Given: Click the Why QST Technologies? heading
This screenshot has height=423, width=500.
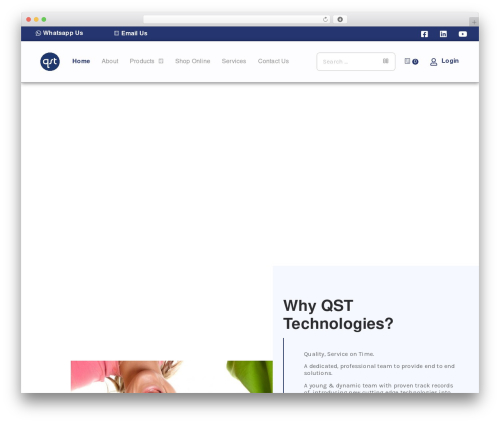Looking at the screenshot, I should [x=338, y=315].
